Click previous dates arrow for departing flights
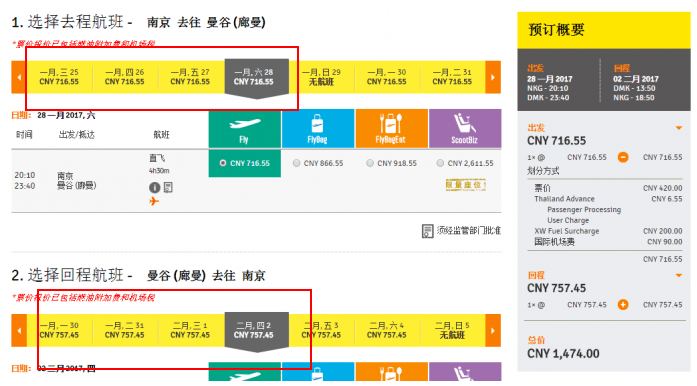 pos(19,77)
